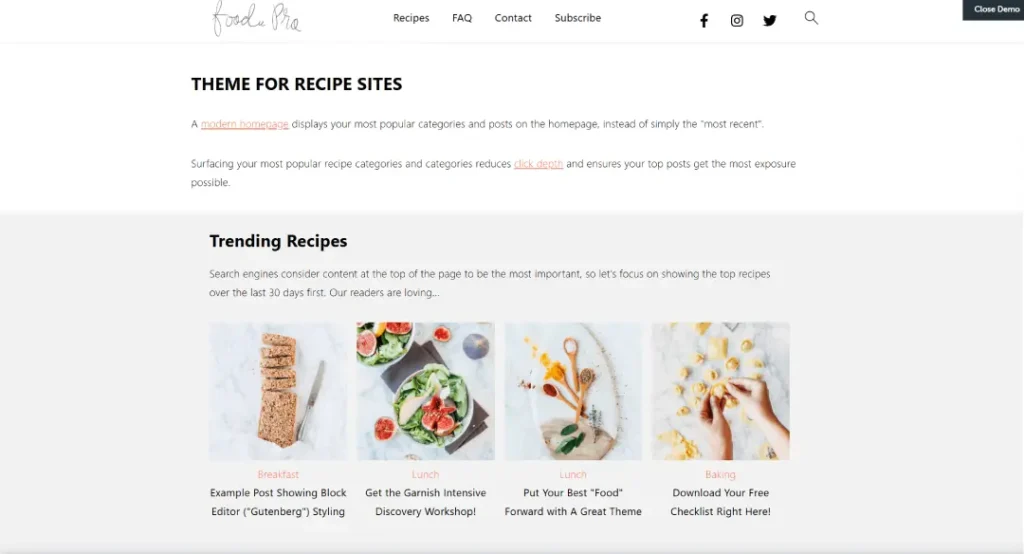Go to the Contact page
This screenshot has width=1024, height=554.
513,18
